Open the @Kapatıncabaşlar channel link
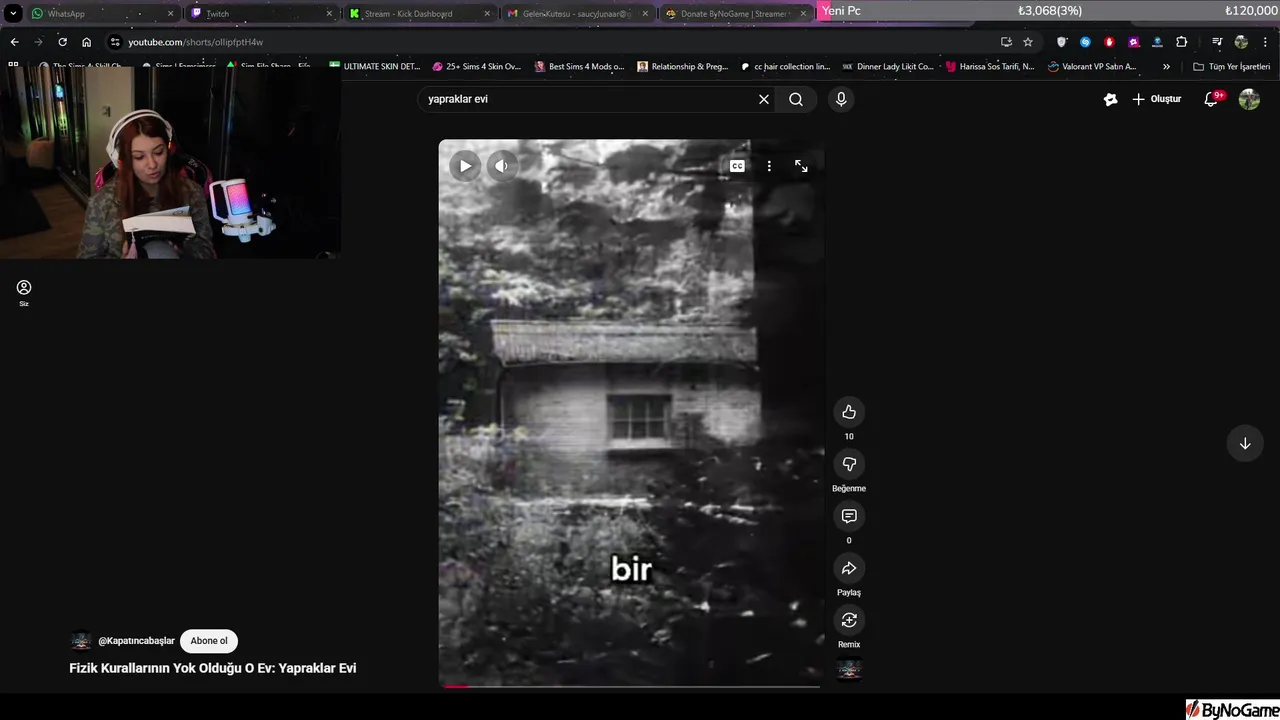Image resolution: width=1280 pixels, height=720 pixels. tap(136, 641)
